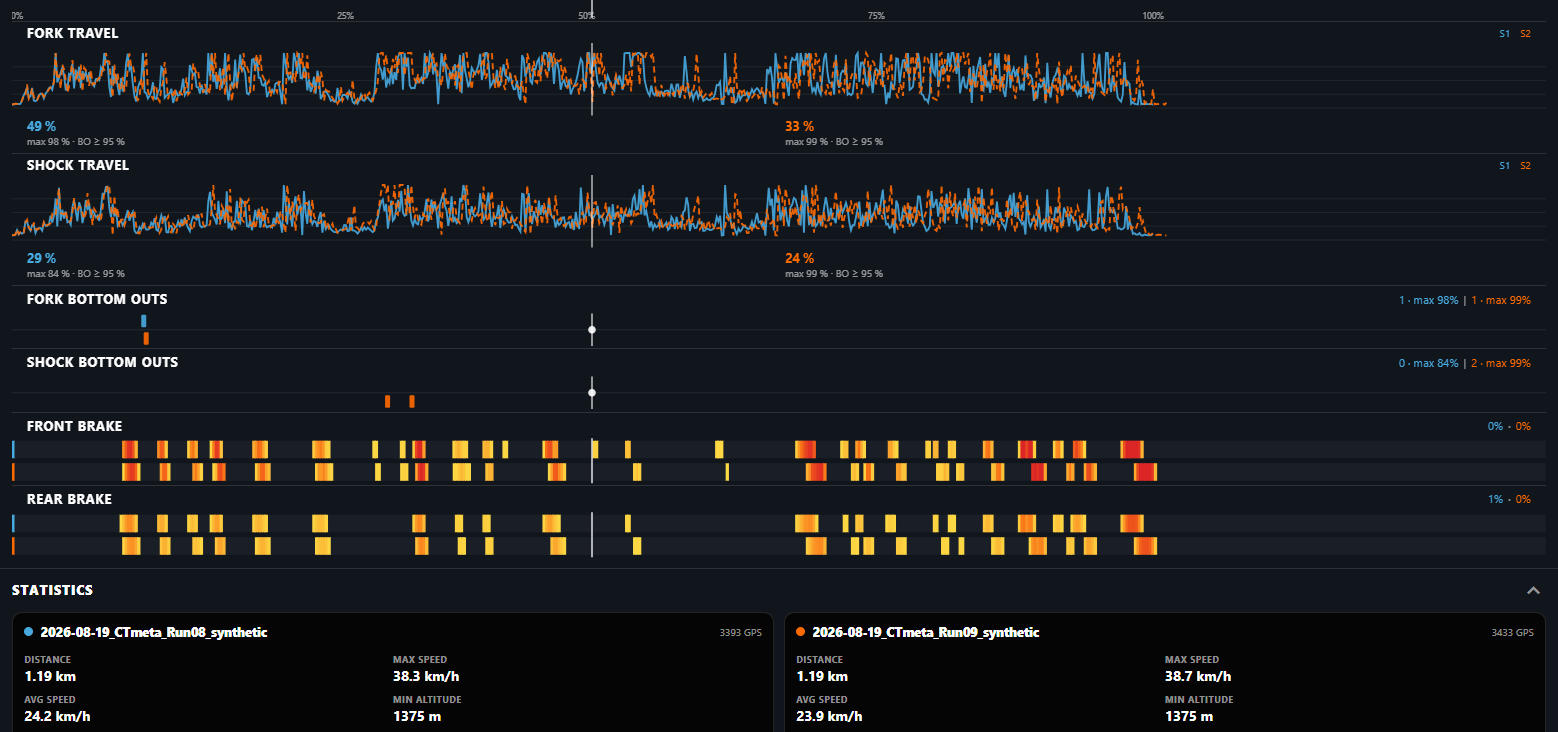The height and width of the screenshot is (732, 1558).
Task: Click the 1% · 0% rear brake summary
Action: coord(1509,499)
